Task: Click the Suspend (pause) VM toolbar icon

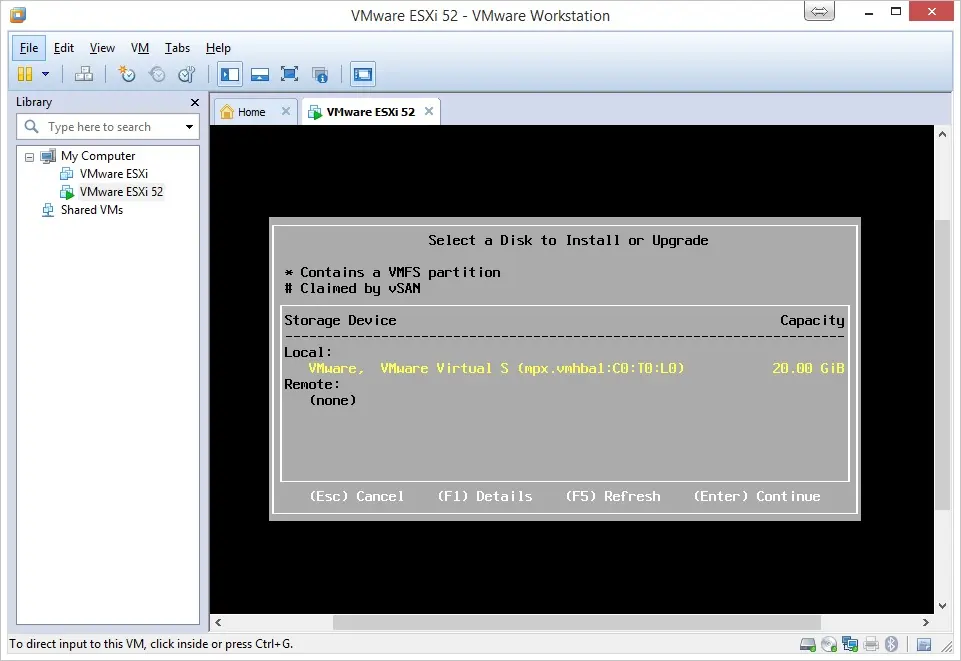Action: [25, 74]
